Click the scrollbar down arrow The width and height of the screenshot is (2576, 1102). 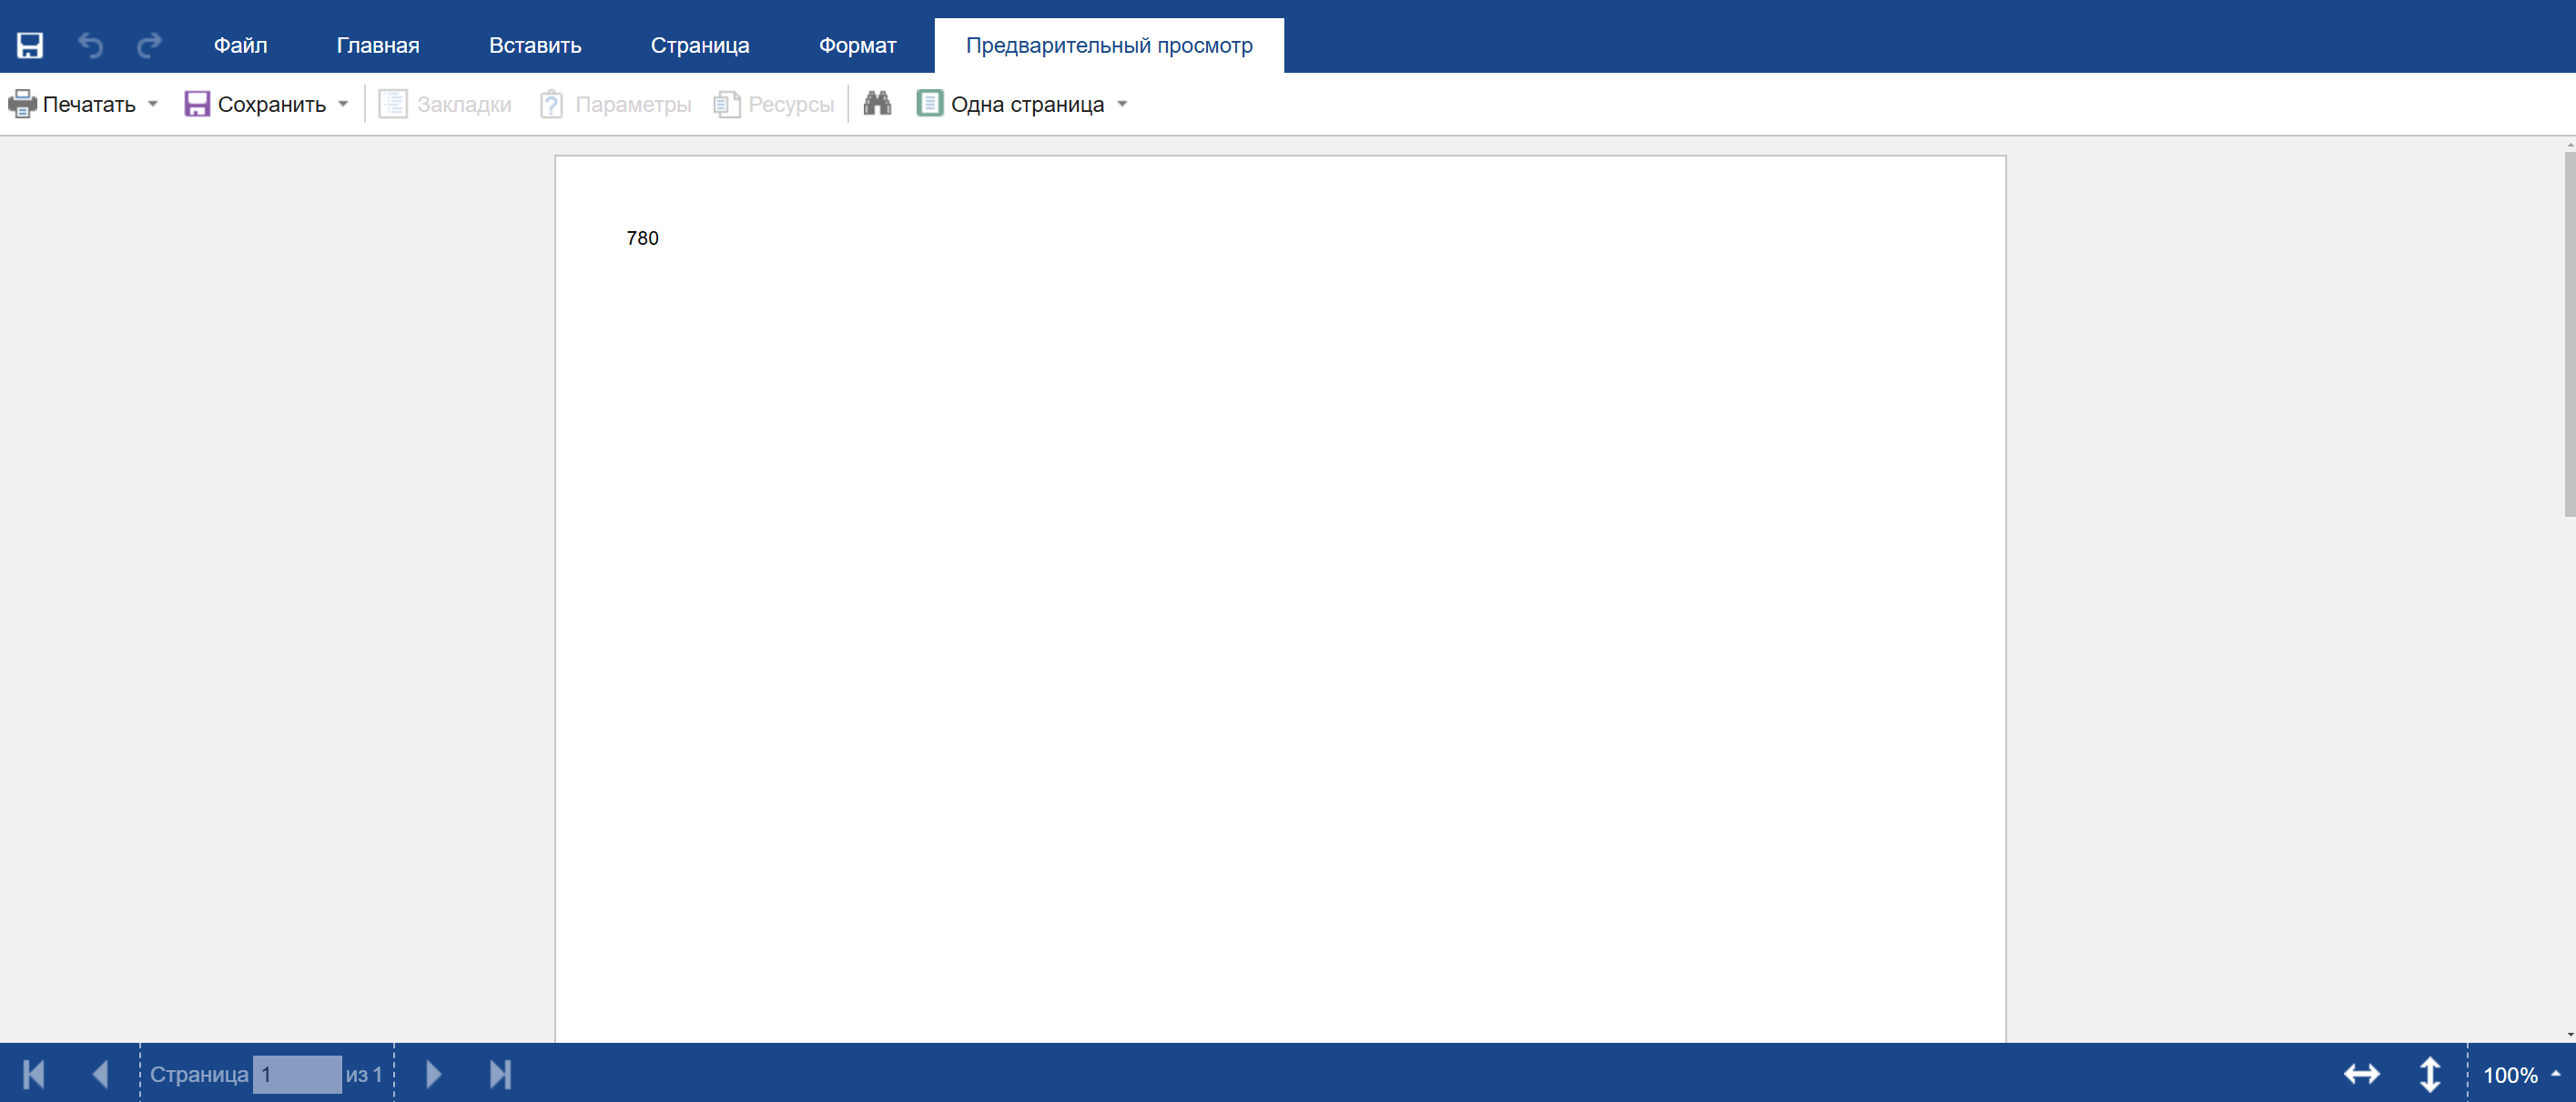tap(2569, 1035)
